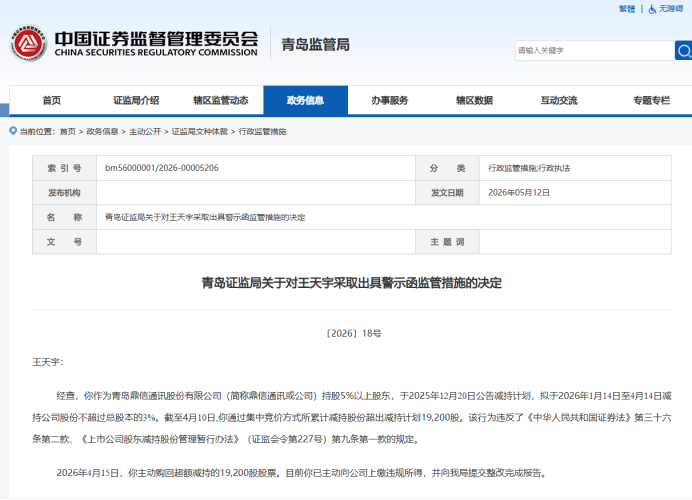Click the 青岛监管局 site title
Viewport: 692px width, 500px height.
(315, 45)
